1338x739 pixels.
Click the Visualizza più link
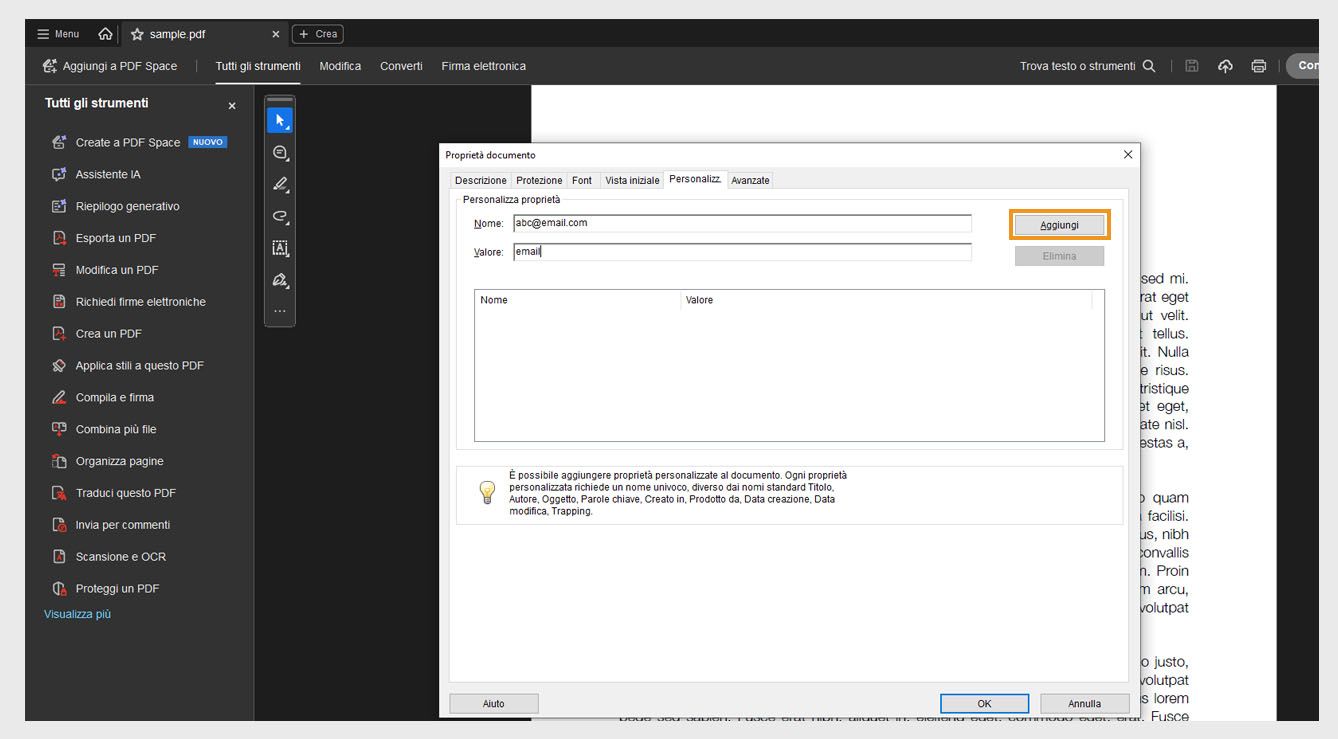click(x=77, y=614)
